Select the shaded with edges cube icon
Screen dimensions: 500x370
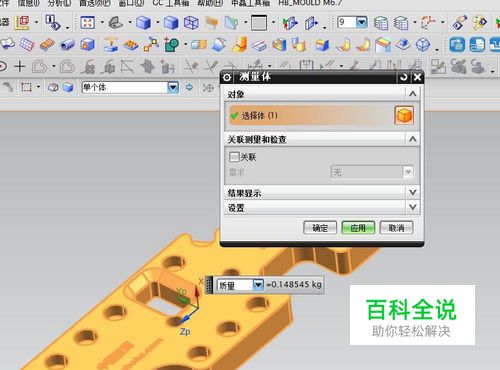point(144,23)
